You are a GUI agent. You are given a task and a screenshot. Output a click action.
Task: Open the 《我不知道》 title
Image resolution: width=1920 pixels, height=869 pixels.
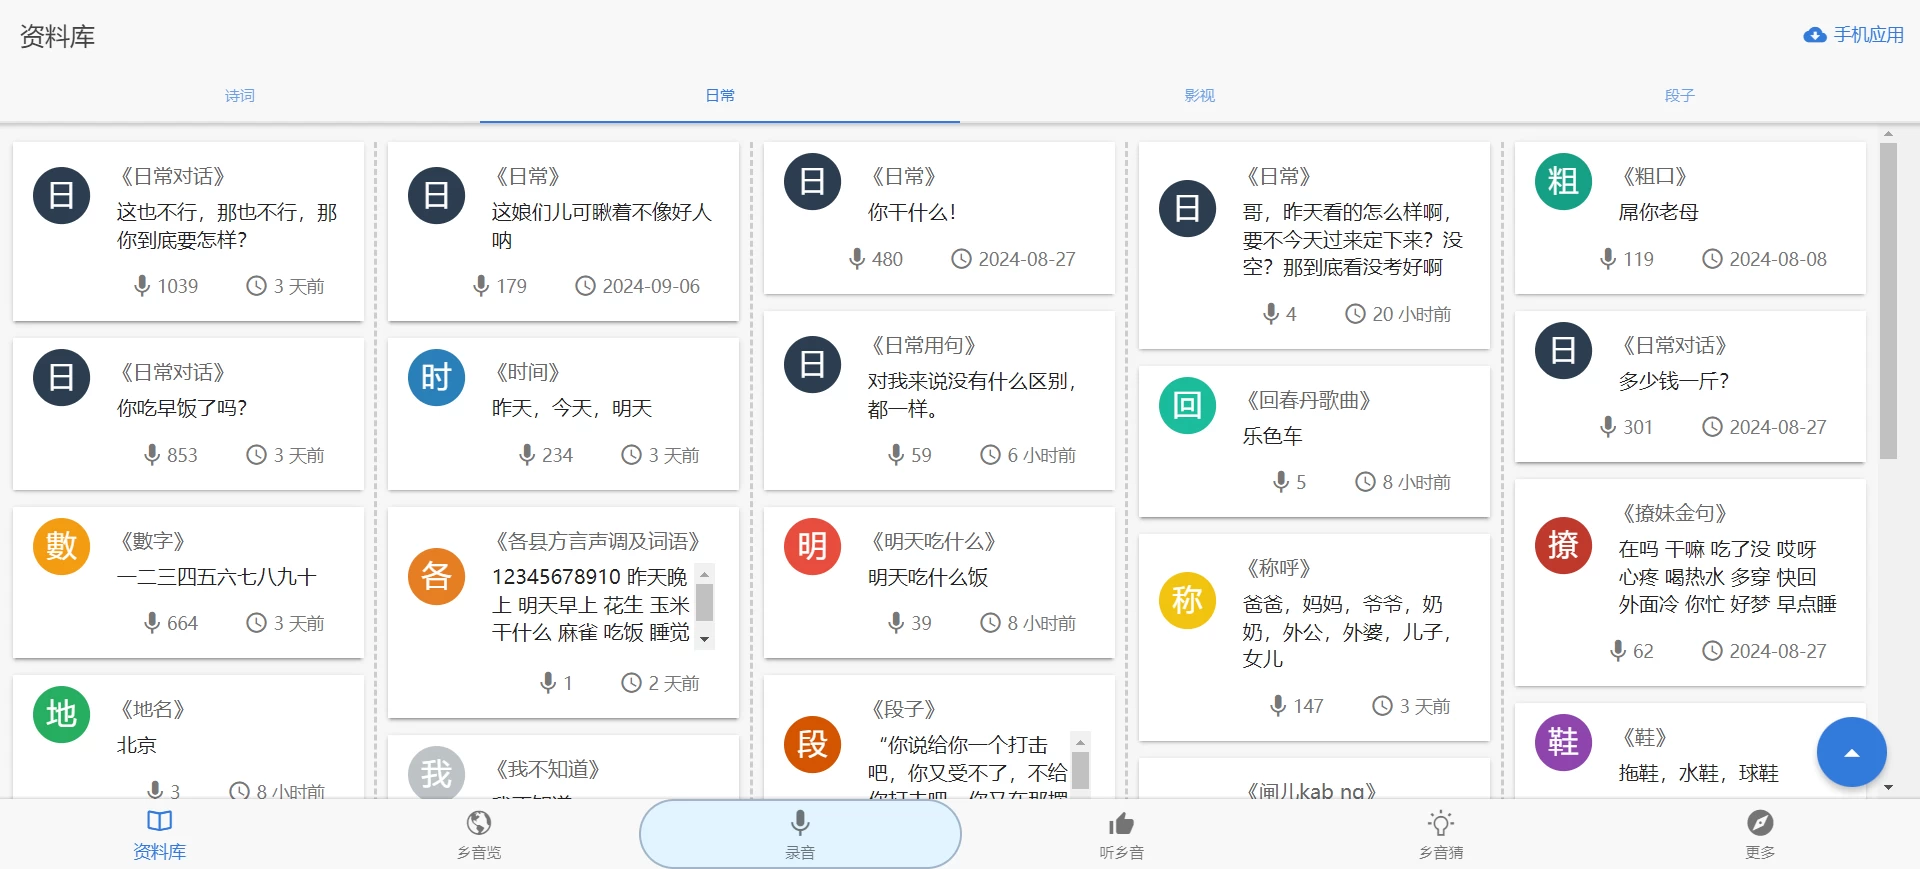[x=548, y=770]
